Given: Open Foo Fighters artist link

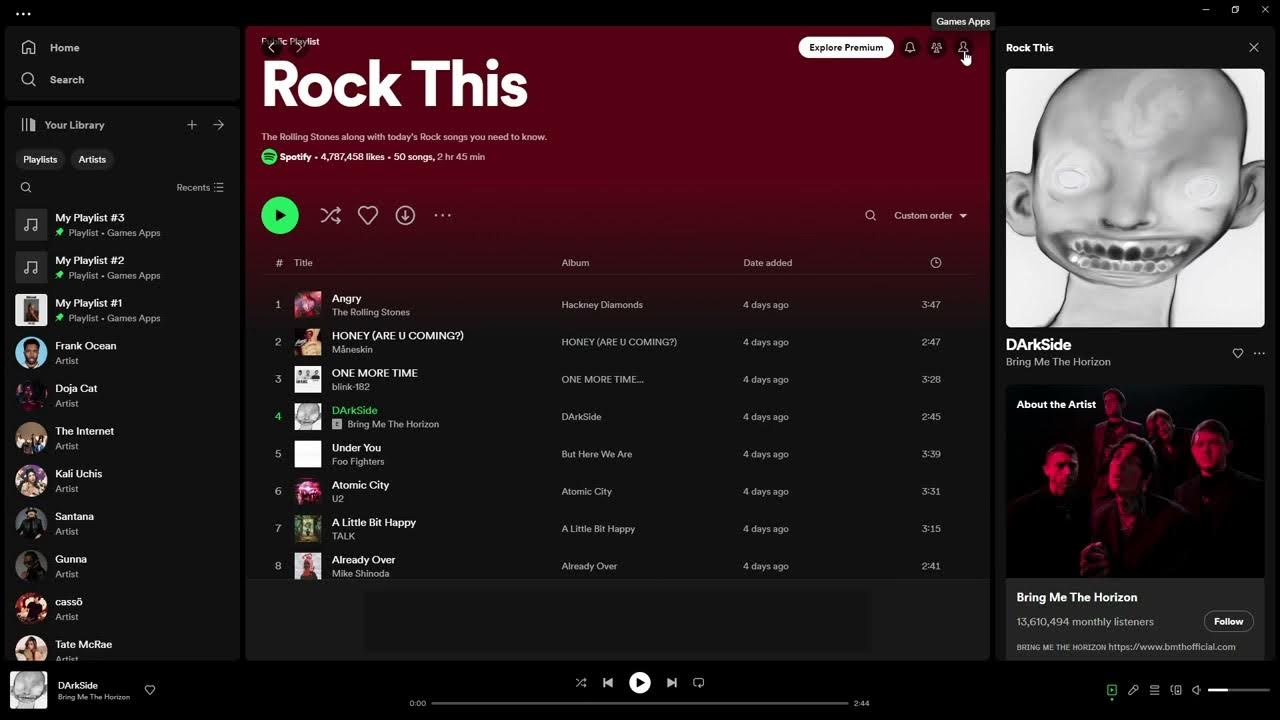Looking at the screenshot, I should [x=358, y=461].
